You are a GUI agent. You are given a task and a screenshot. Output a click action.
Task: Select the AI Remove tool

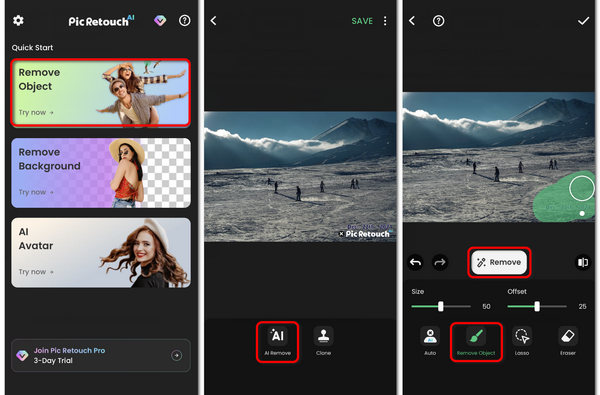pos(277,342)
